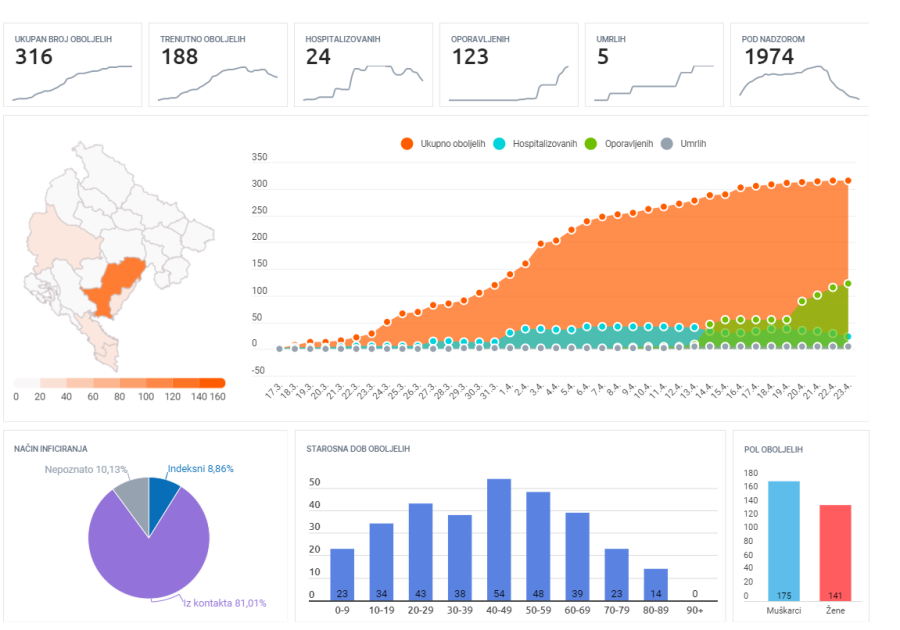Screen dimensions: 900x630
Task: Click the 20-29 age bar showing 43
Action: pos(420,552)
